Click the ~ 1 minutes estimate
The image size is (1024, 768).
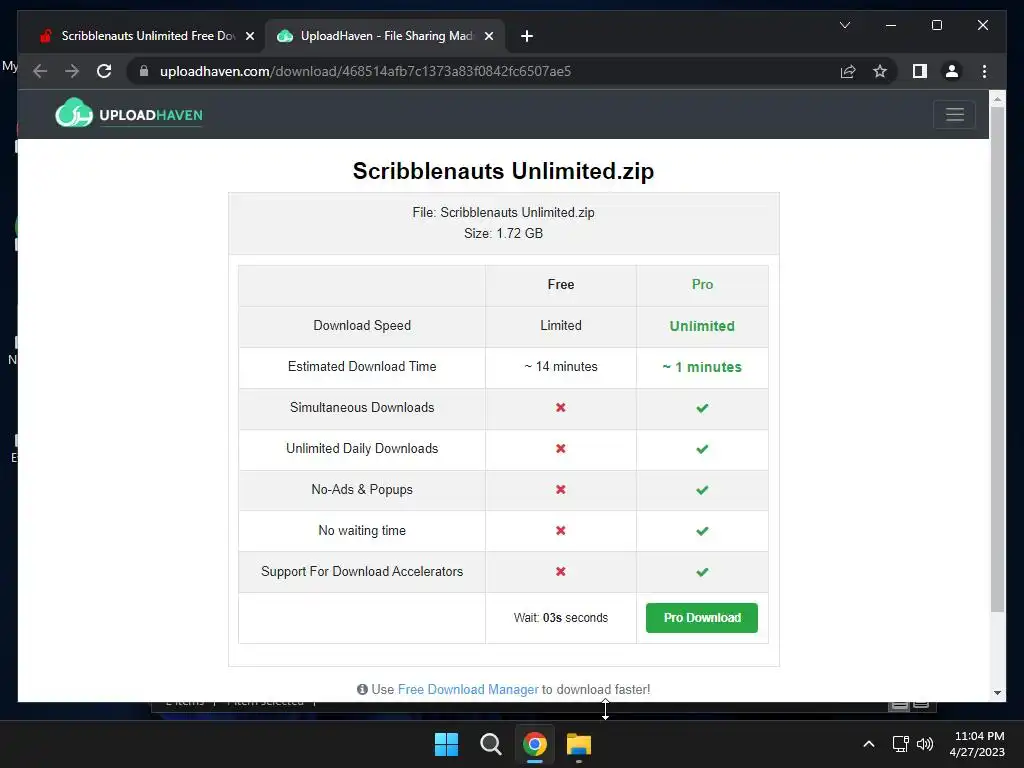pos(702,367)
